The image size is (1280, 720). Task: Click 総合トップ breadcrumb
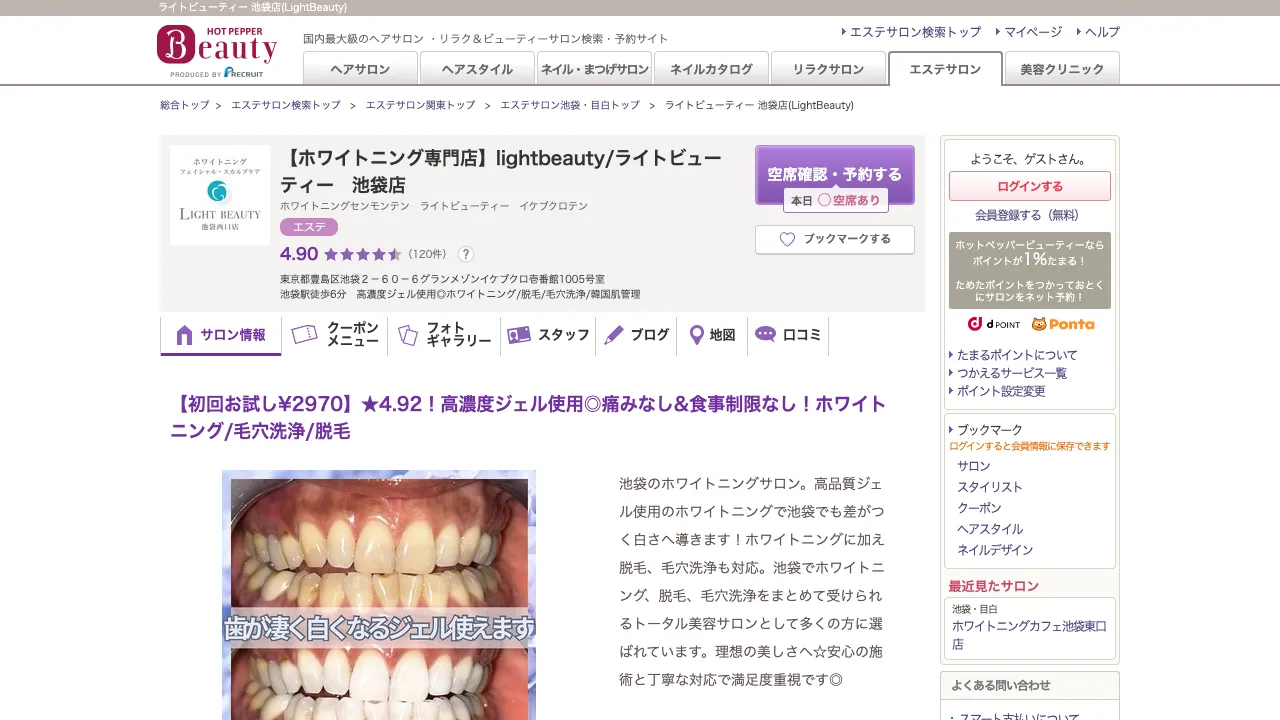(185, 105)
